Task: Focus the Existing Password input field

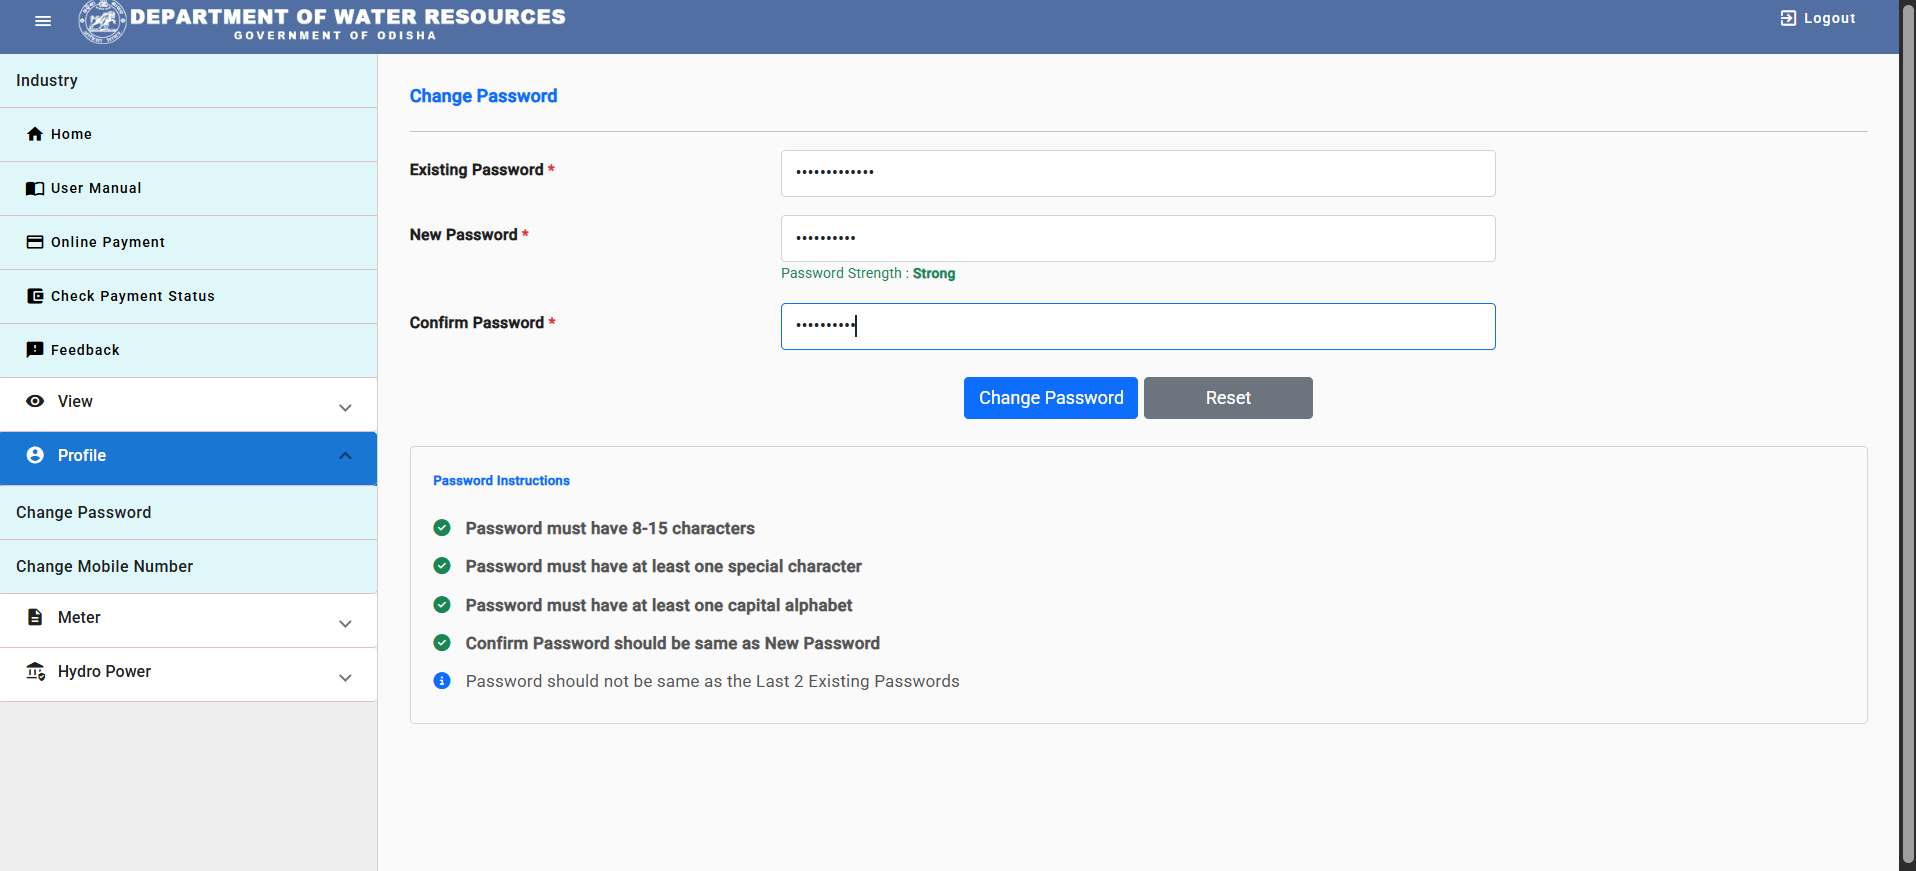Action: point(1138,173)
